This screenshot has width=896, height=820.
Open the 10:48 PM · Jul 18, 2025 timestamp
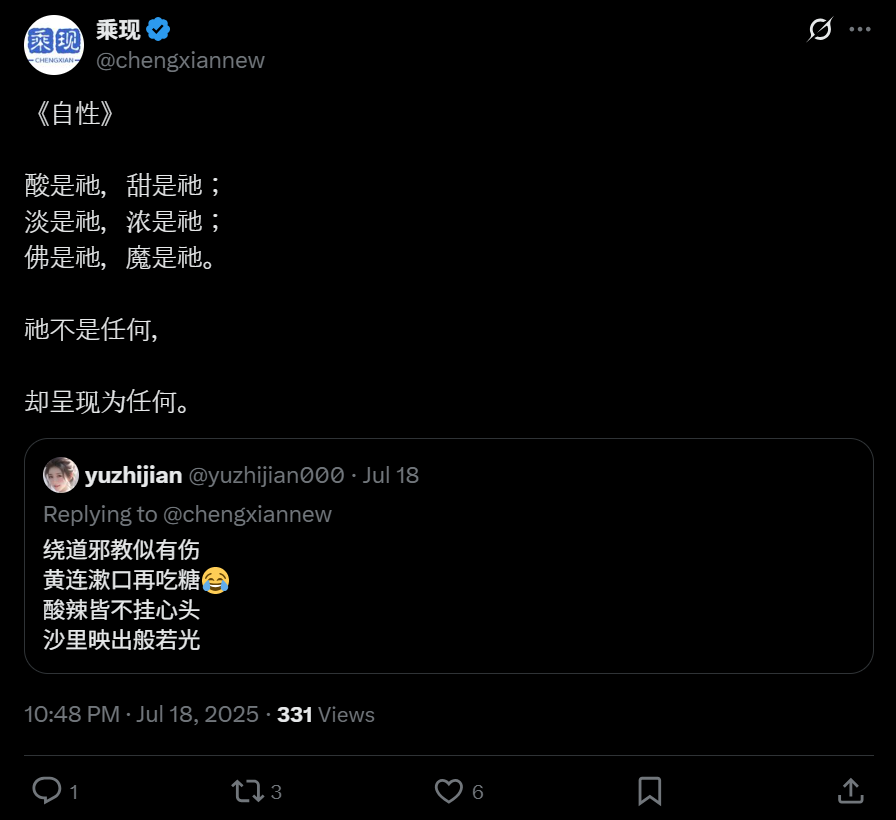(141, 714)
